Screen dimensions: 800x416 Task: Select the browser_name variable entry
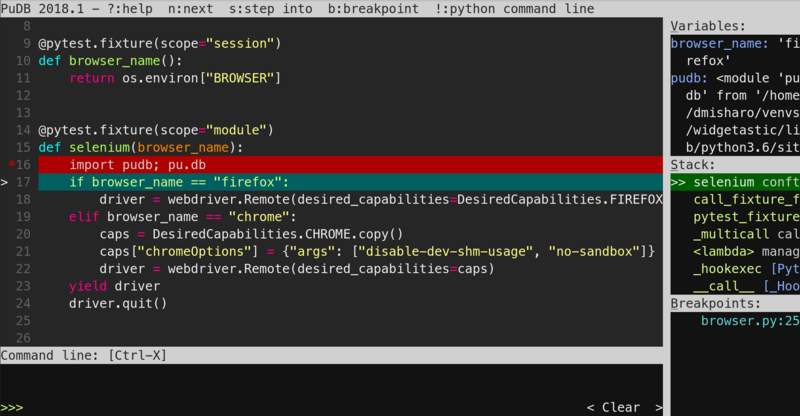[x=735, y=52]
